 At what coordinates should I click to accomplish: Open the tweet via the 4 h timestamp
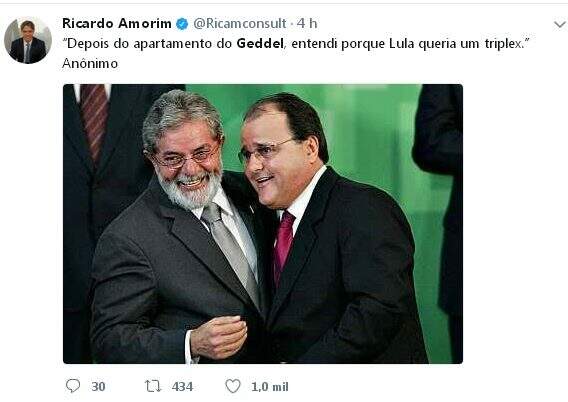[307, 24]
